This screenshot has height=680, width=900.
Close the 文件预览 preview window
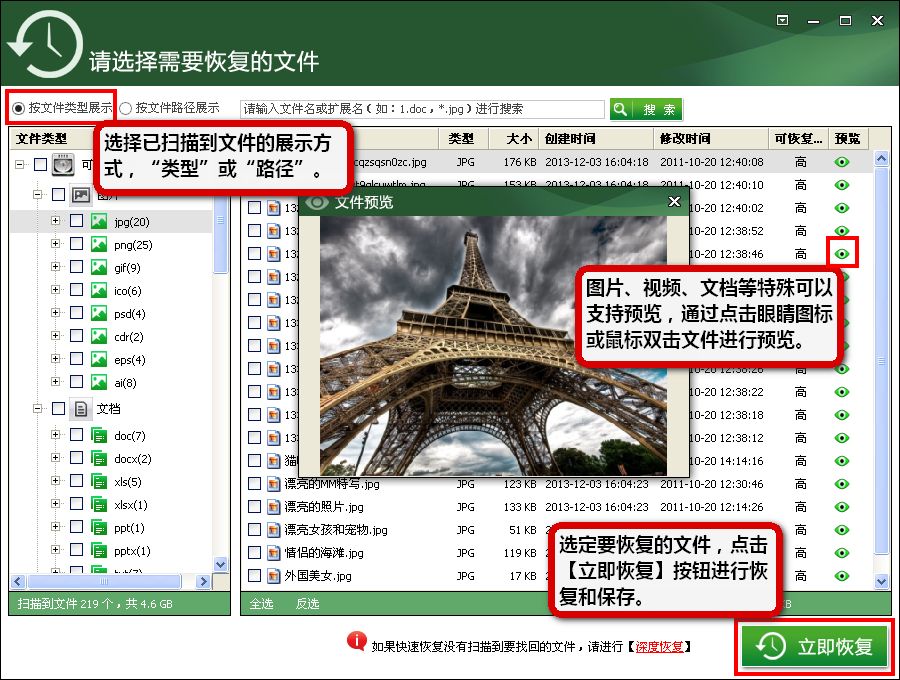click(x=674, y=201)
